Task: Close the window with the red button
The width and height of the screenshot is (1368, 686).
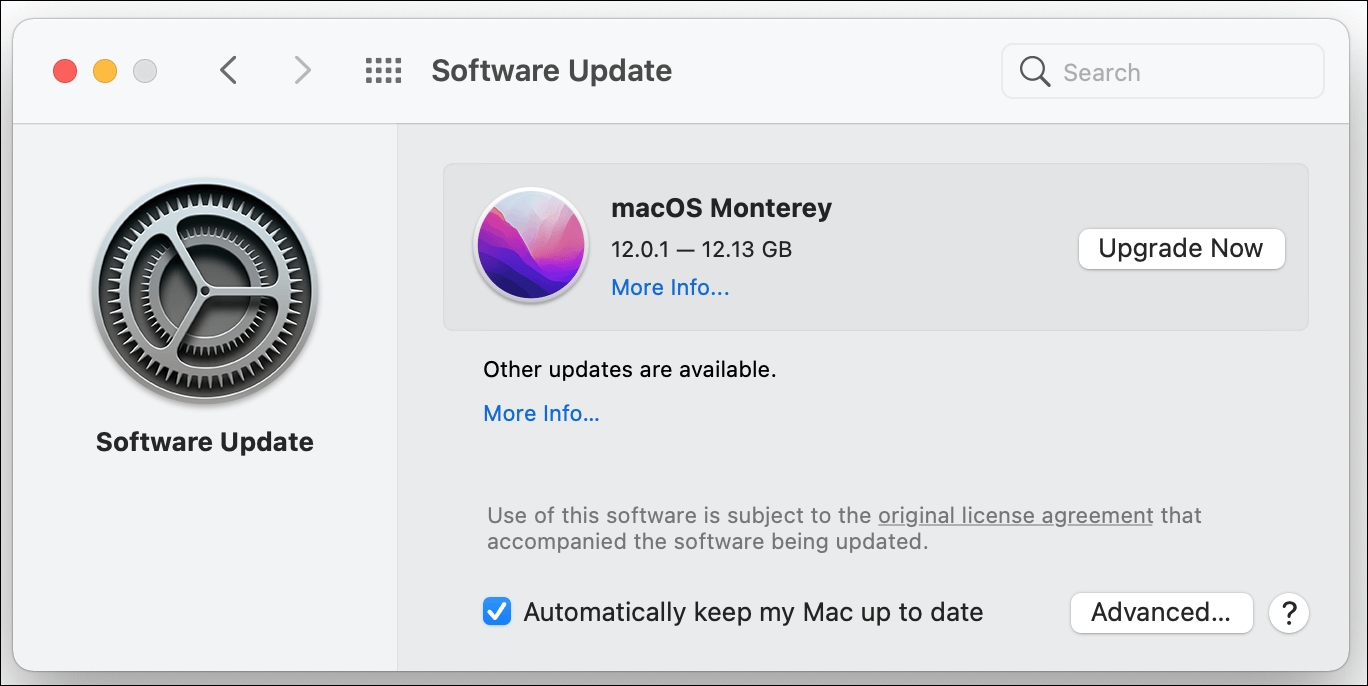Action: tap(65, 71)
